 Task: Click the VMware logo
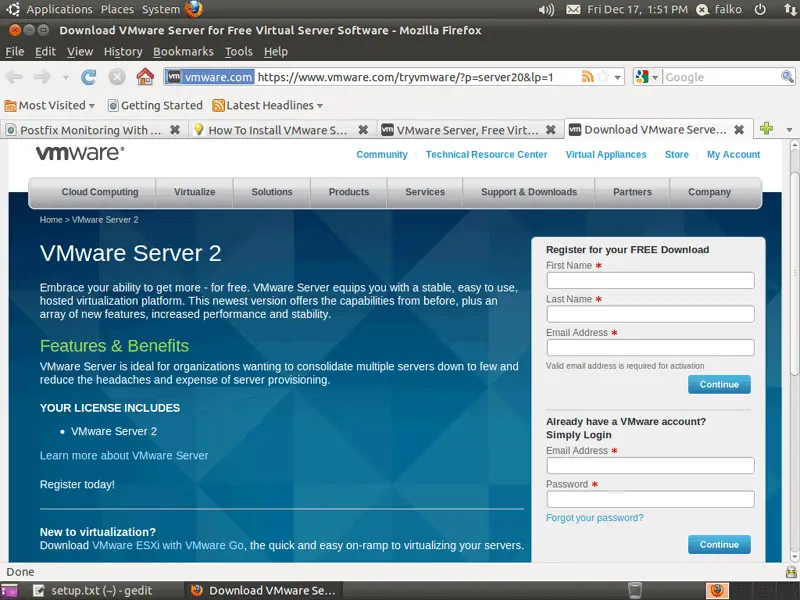click(80, 153)
